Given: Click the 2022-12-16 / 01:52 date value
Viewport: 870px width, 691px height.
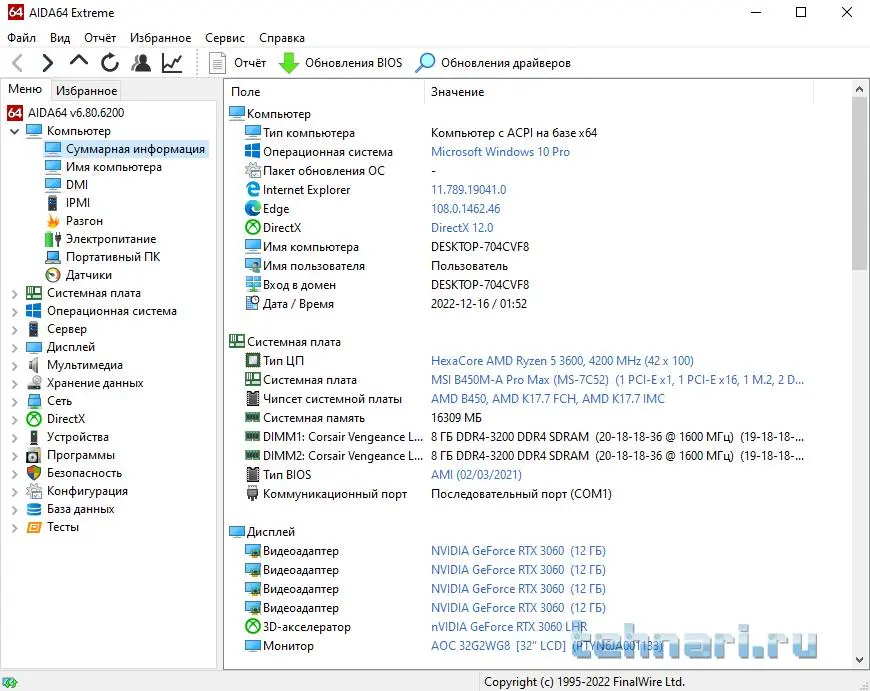Looking at the screenshot, I should 479,304.
